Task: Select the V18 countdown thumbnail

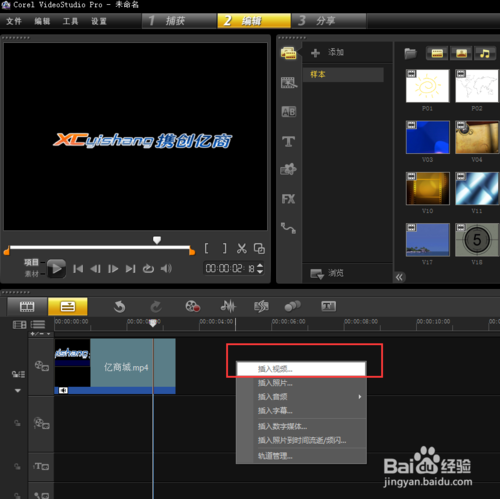Action: 477,240
